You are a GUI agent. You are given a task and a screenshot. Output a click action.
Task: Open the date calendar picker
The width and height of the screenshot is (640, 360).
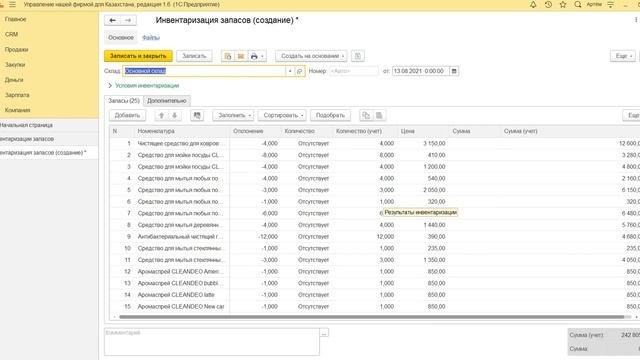[454, 71]
